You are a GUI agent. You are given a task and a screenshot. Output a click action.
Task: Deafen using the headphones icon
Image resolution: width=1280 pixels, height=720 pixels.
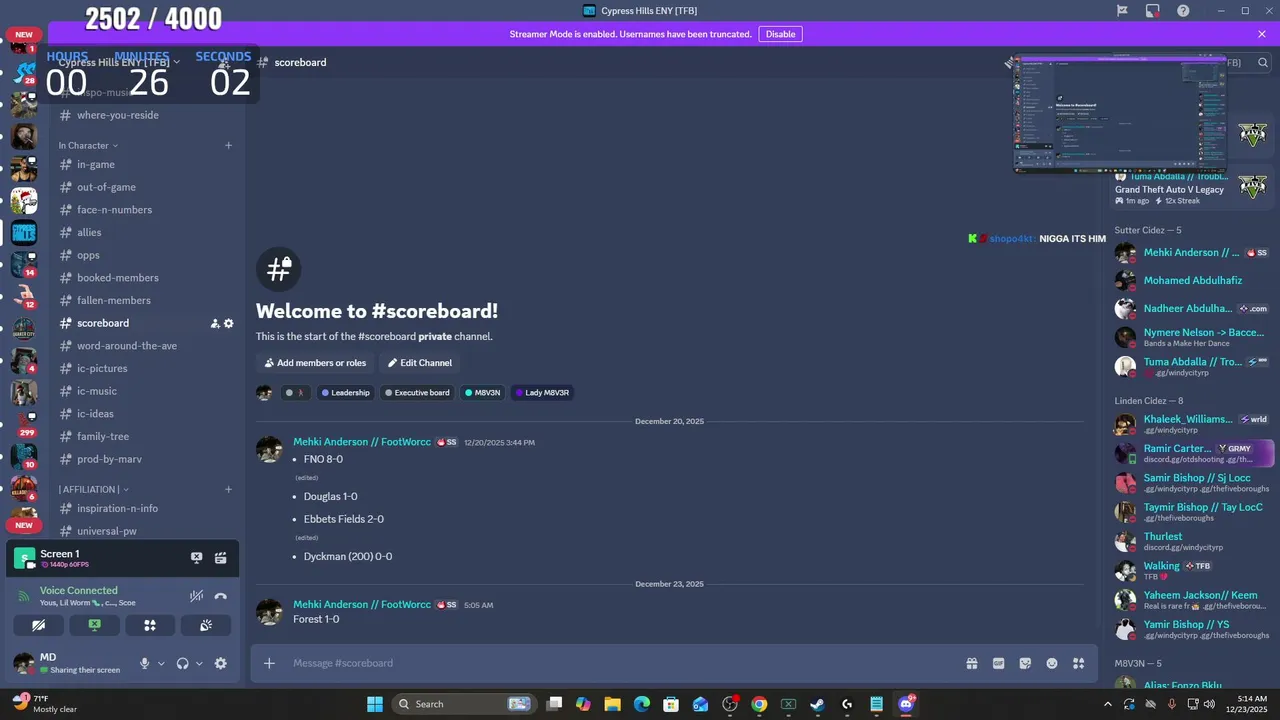tap(183, 663)
